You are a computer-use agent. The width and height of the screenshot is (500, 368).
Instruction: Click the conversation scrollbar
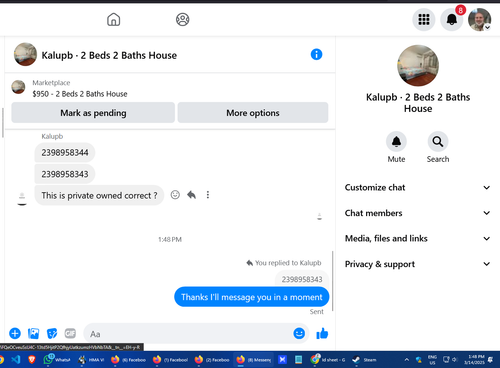pos(333,281)
